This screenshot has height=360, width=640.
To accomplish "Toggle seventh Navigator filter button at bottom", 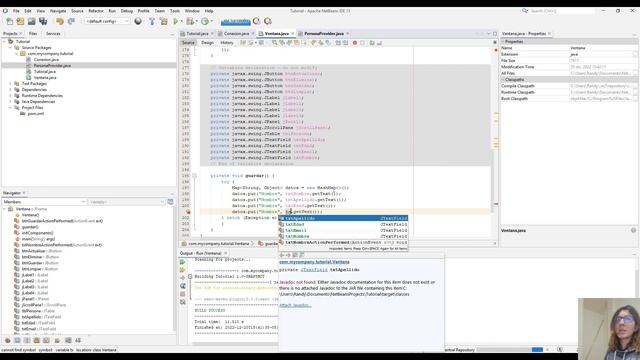I will 68,340.
